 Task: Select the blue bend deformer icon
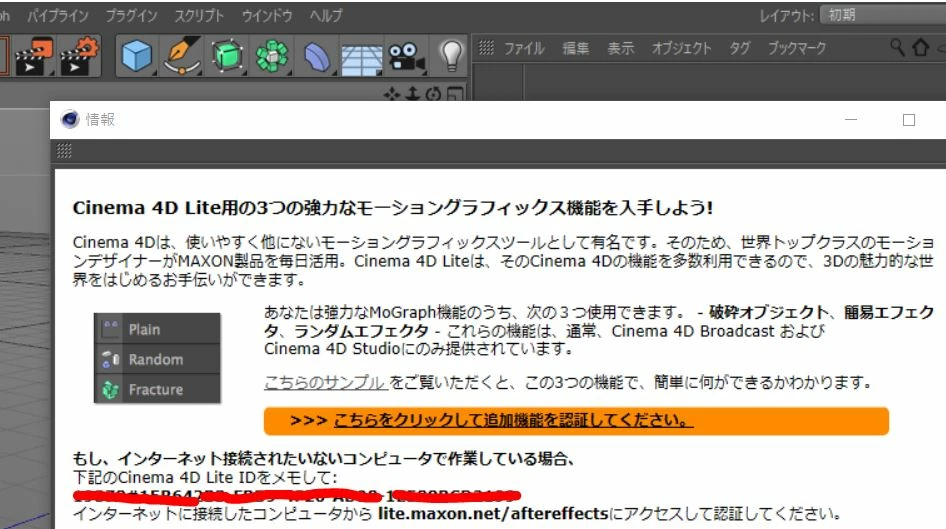coord(317,58)
